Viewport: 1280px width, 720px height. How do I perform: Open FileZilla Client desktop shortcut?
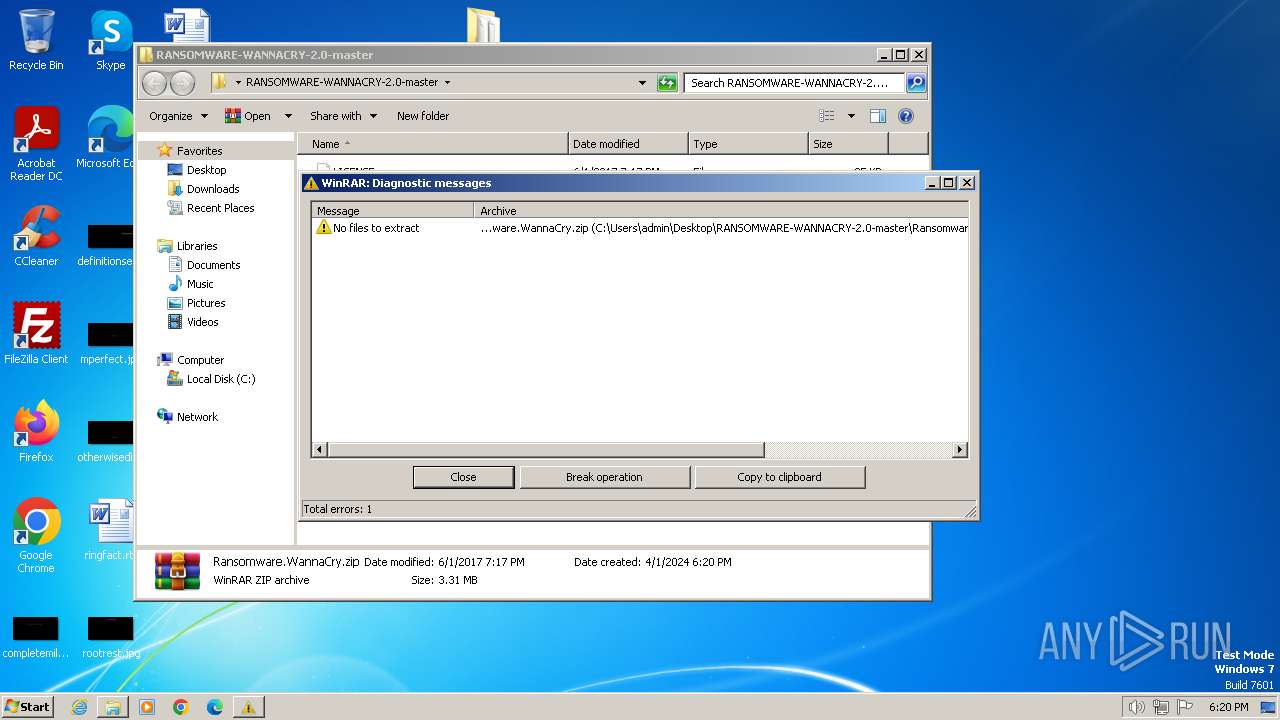pos(36,333)
